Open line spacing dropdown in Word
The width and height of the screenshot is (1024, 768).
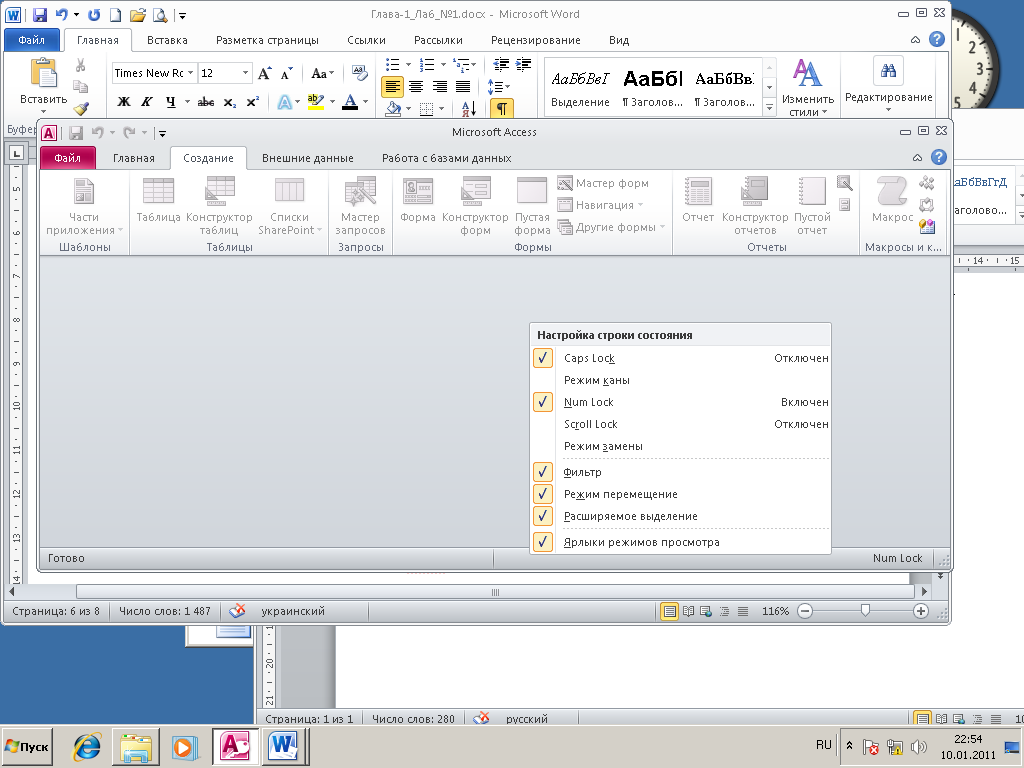499,86
